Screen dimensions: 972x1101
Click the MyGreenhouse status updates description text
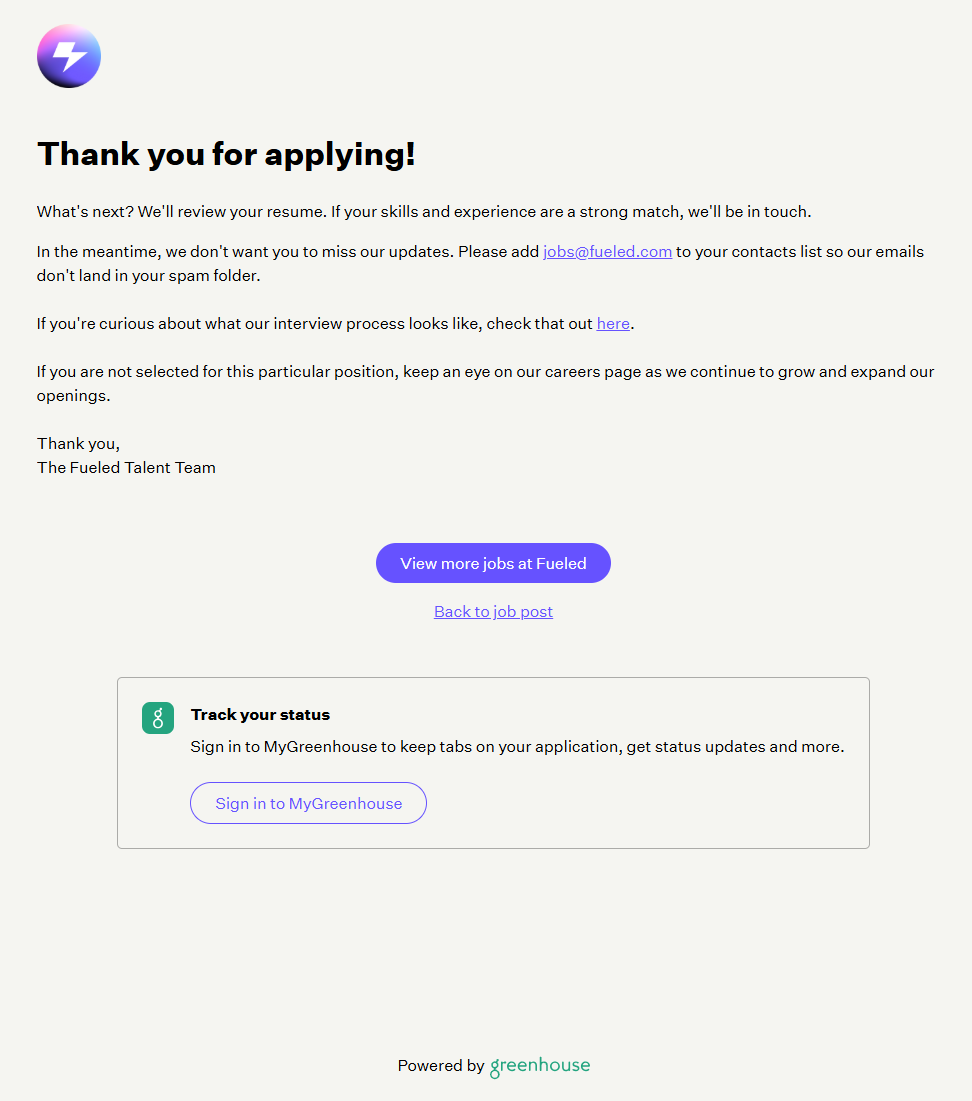coord(517,747)
